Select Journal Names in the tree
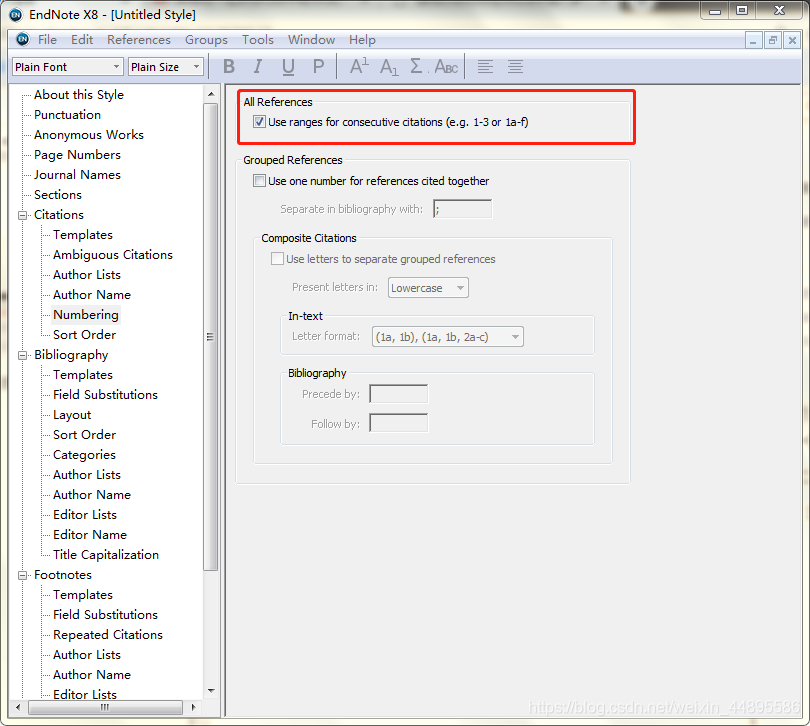 (x=77, y=175)
